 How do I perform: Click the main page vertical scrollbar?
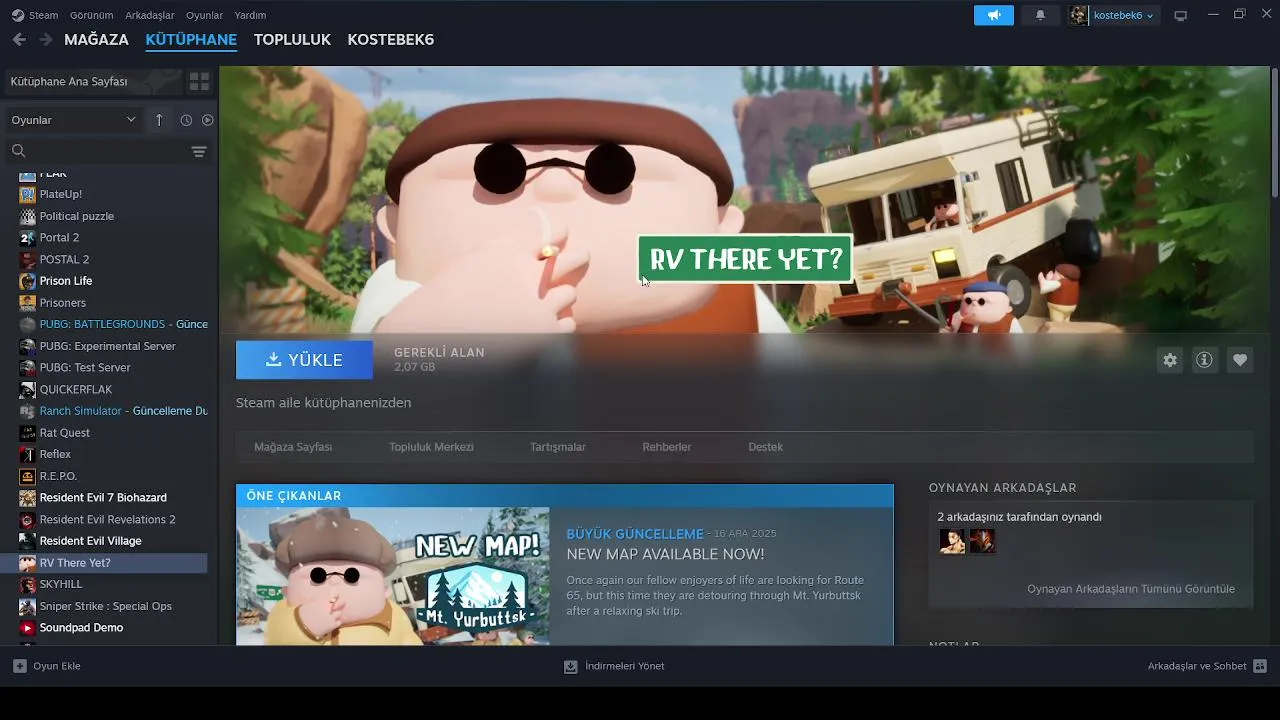coord(1274,132)
